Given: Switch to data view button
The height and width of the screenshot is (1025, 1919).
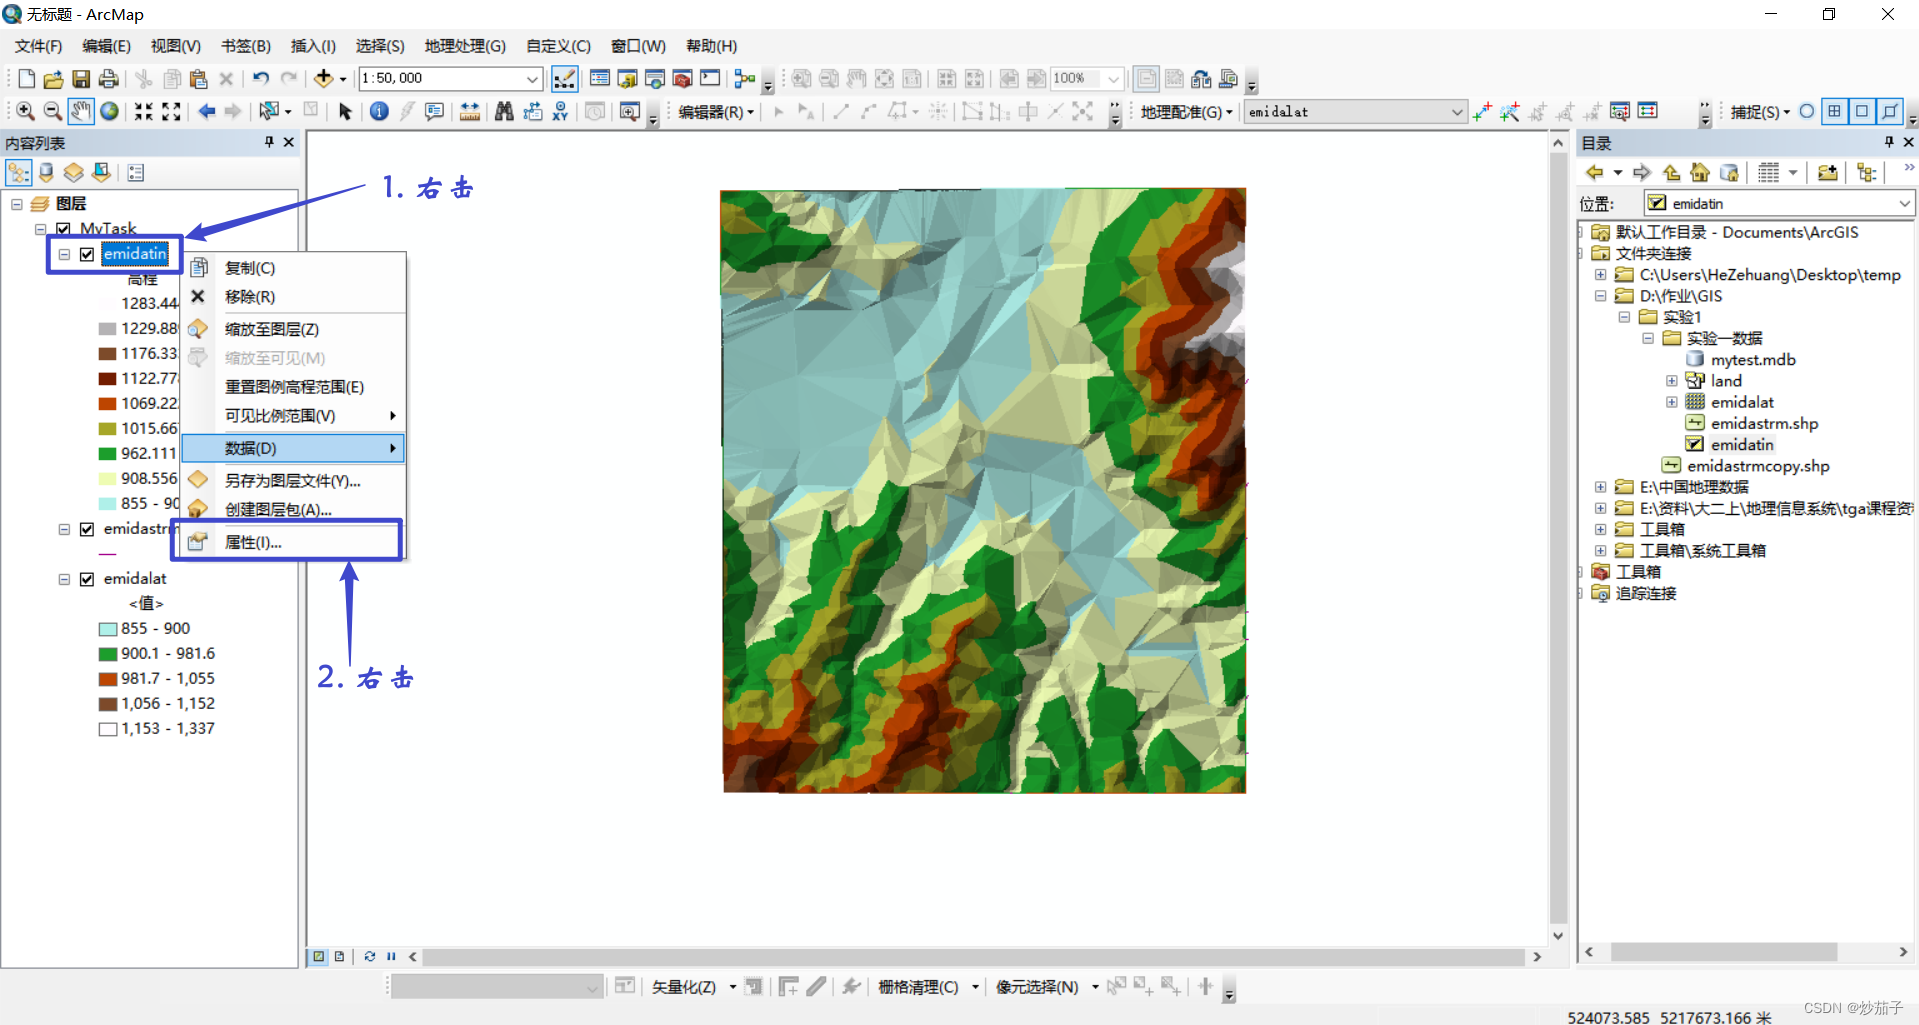Looking at the screenshot, I should 319,957.
